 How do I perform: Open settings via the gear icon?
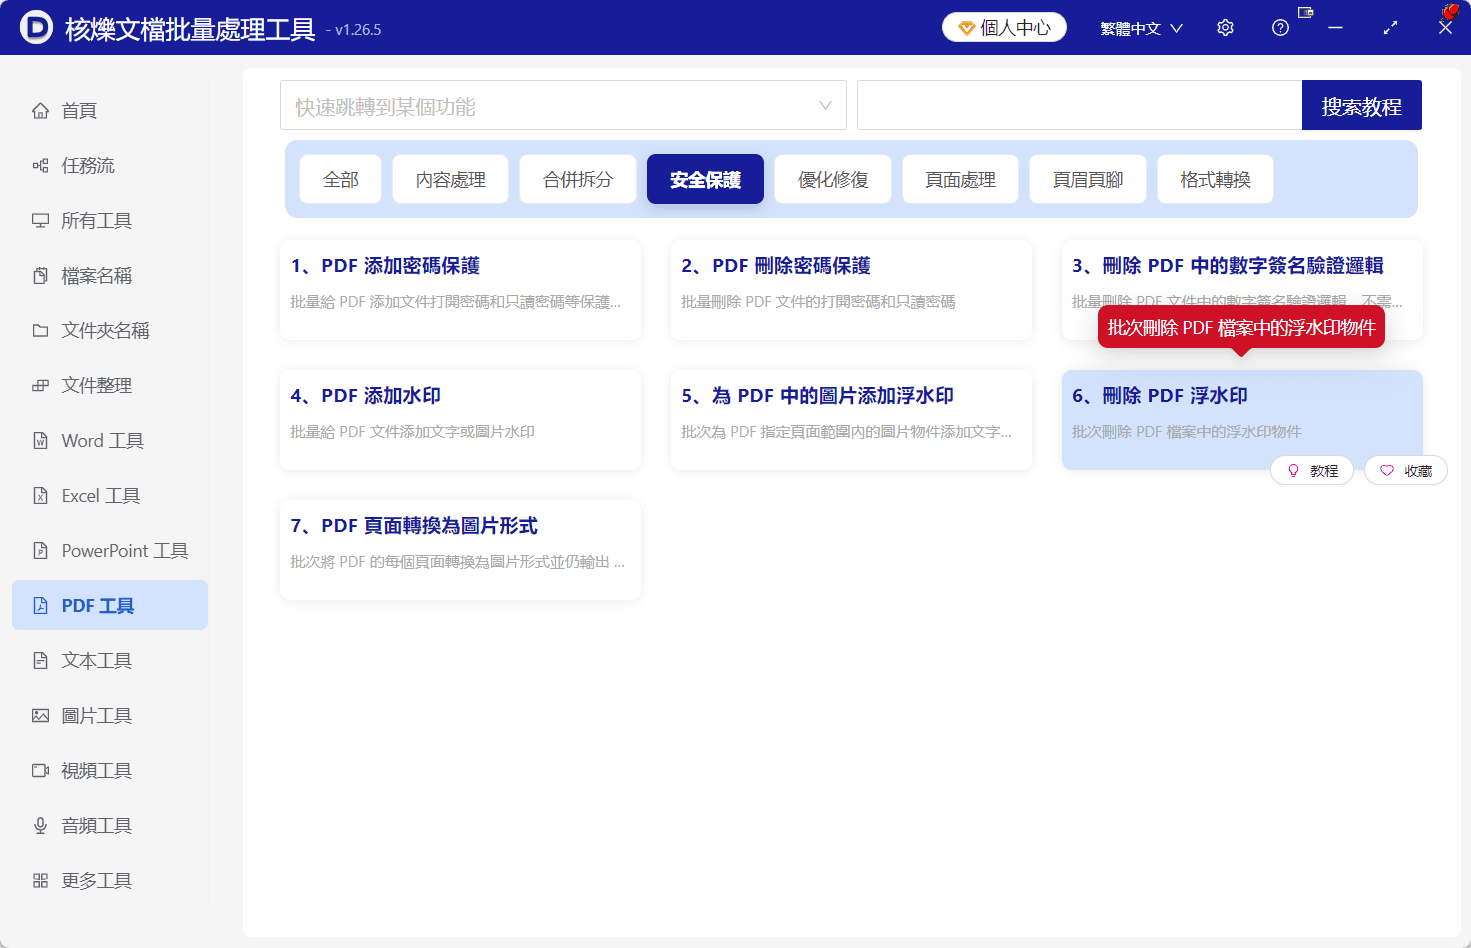tap(1225, 28)
